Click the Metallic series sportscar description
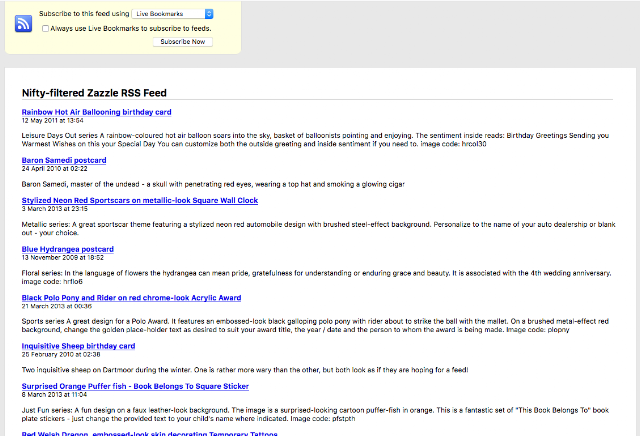Screen dimensions: 640x436 [318, 229]
